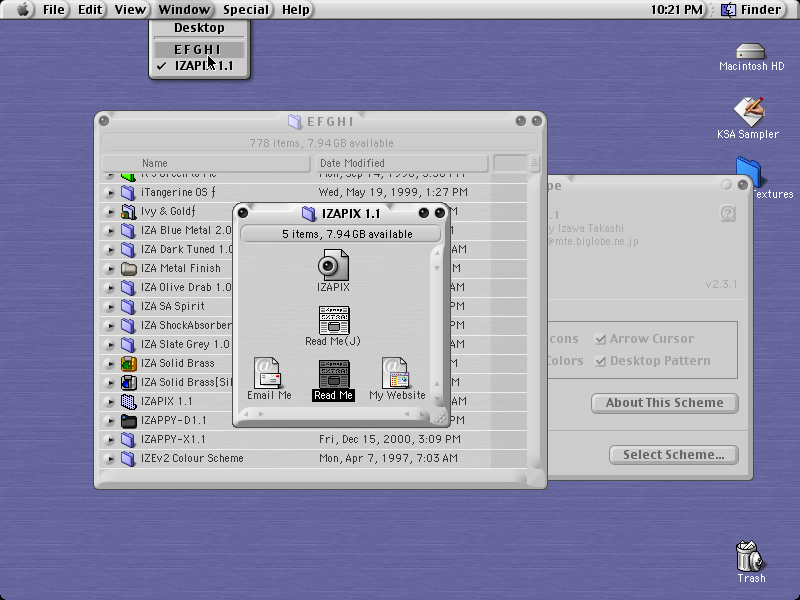Click the IZAPIX 1.1 vertical scrollbar
The height and width of the screenshot is (600, 800).
pos(436,326)
